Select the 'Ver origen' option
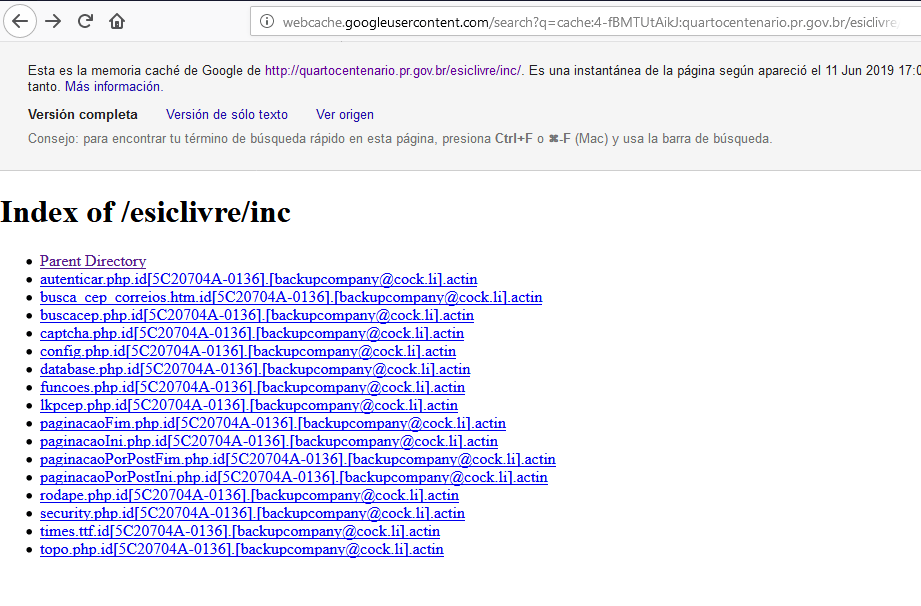The height and width of the screenshot is (606, 921). [345, 115]
